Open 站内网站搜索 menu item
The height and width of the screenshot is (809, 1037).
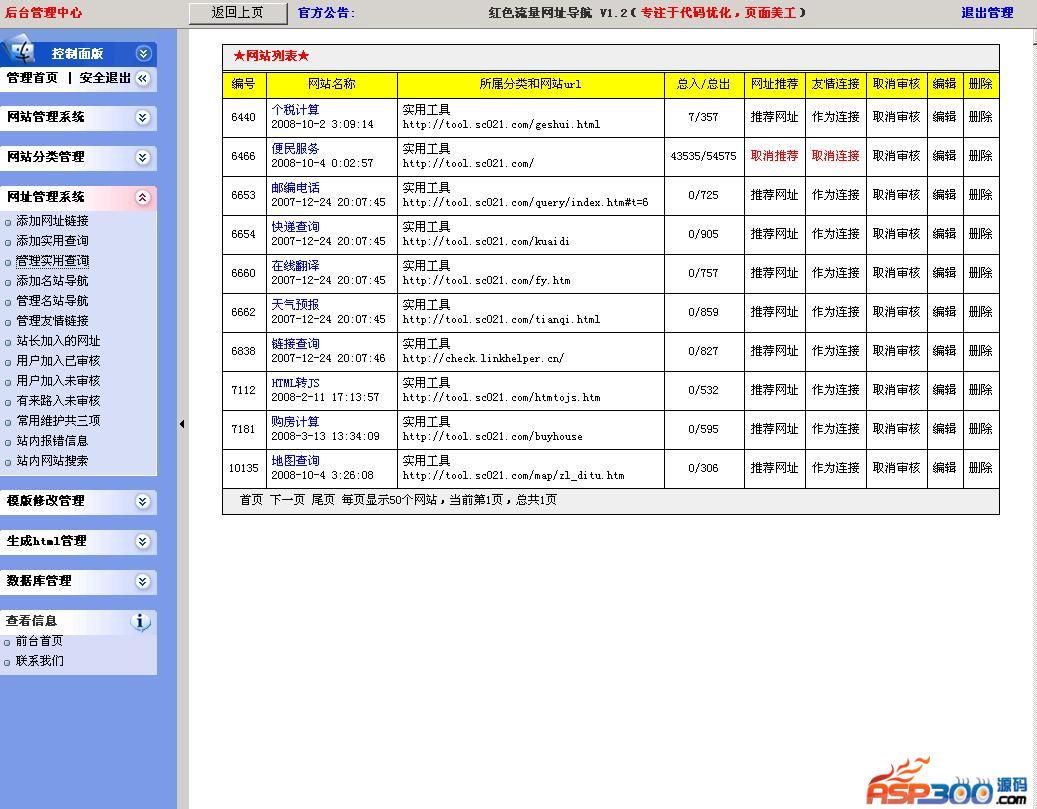pyautogui.click(x=52, y=460)
